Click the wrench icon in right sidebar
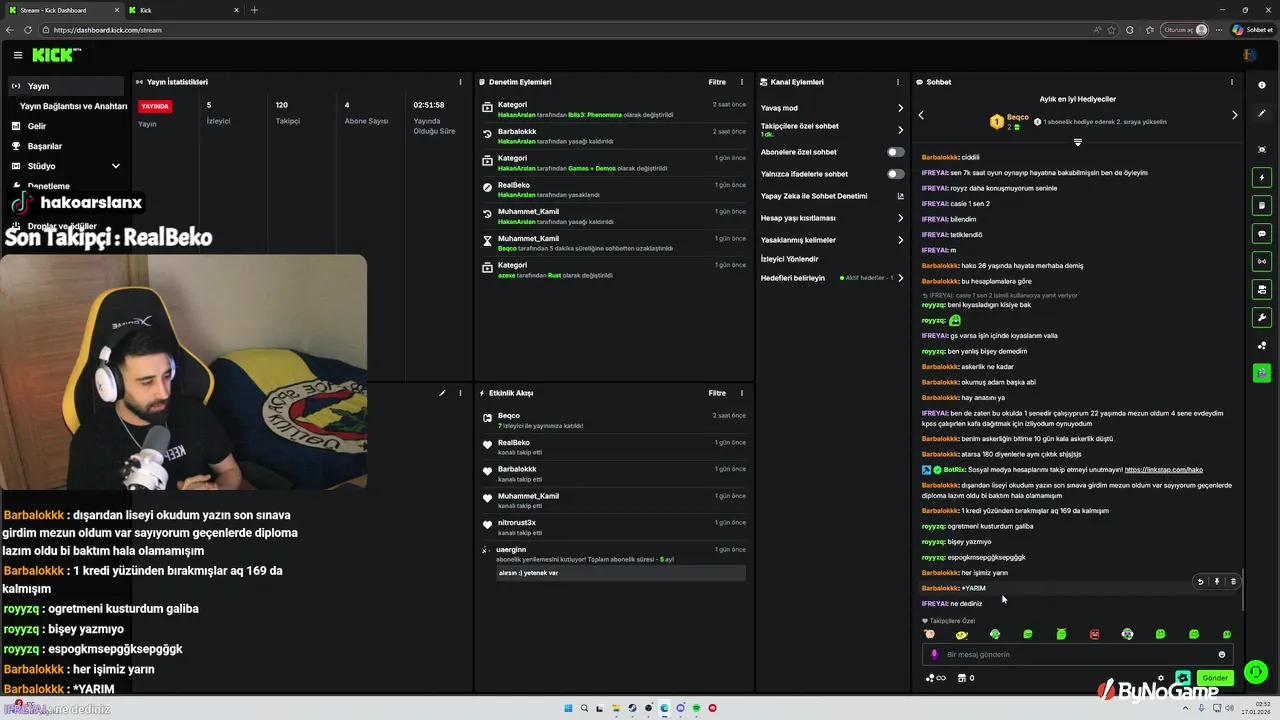1280x720 pixels. point(1262,318)
